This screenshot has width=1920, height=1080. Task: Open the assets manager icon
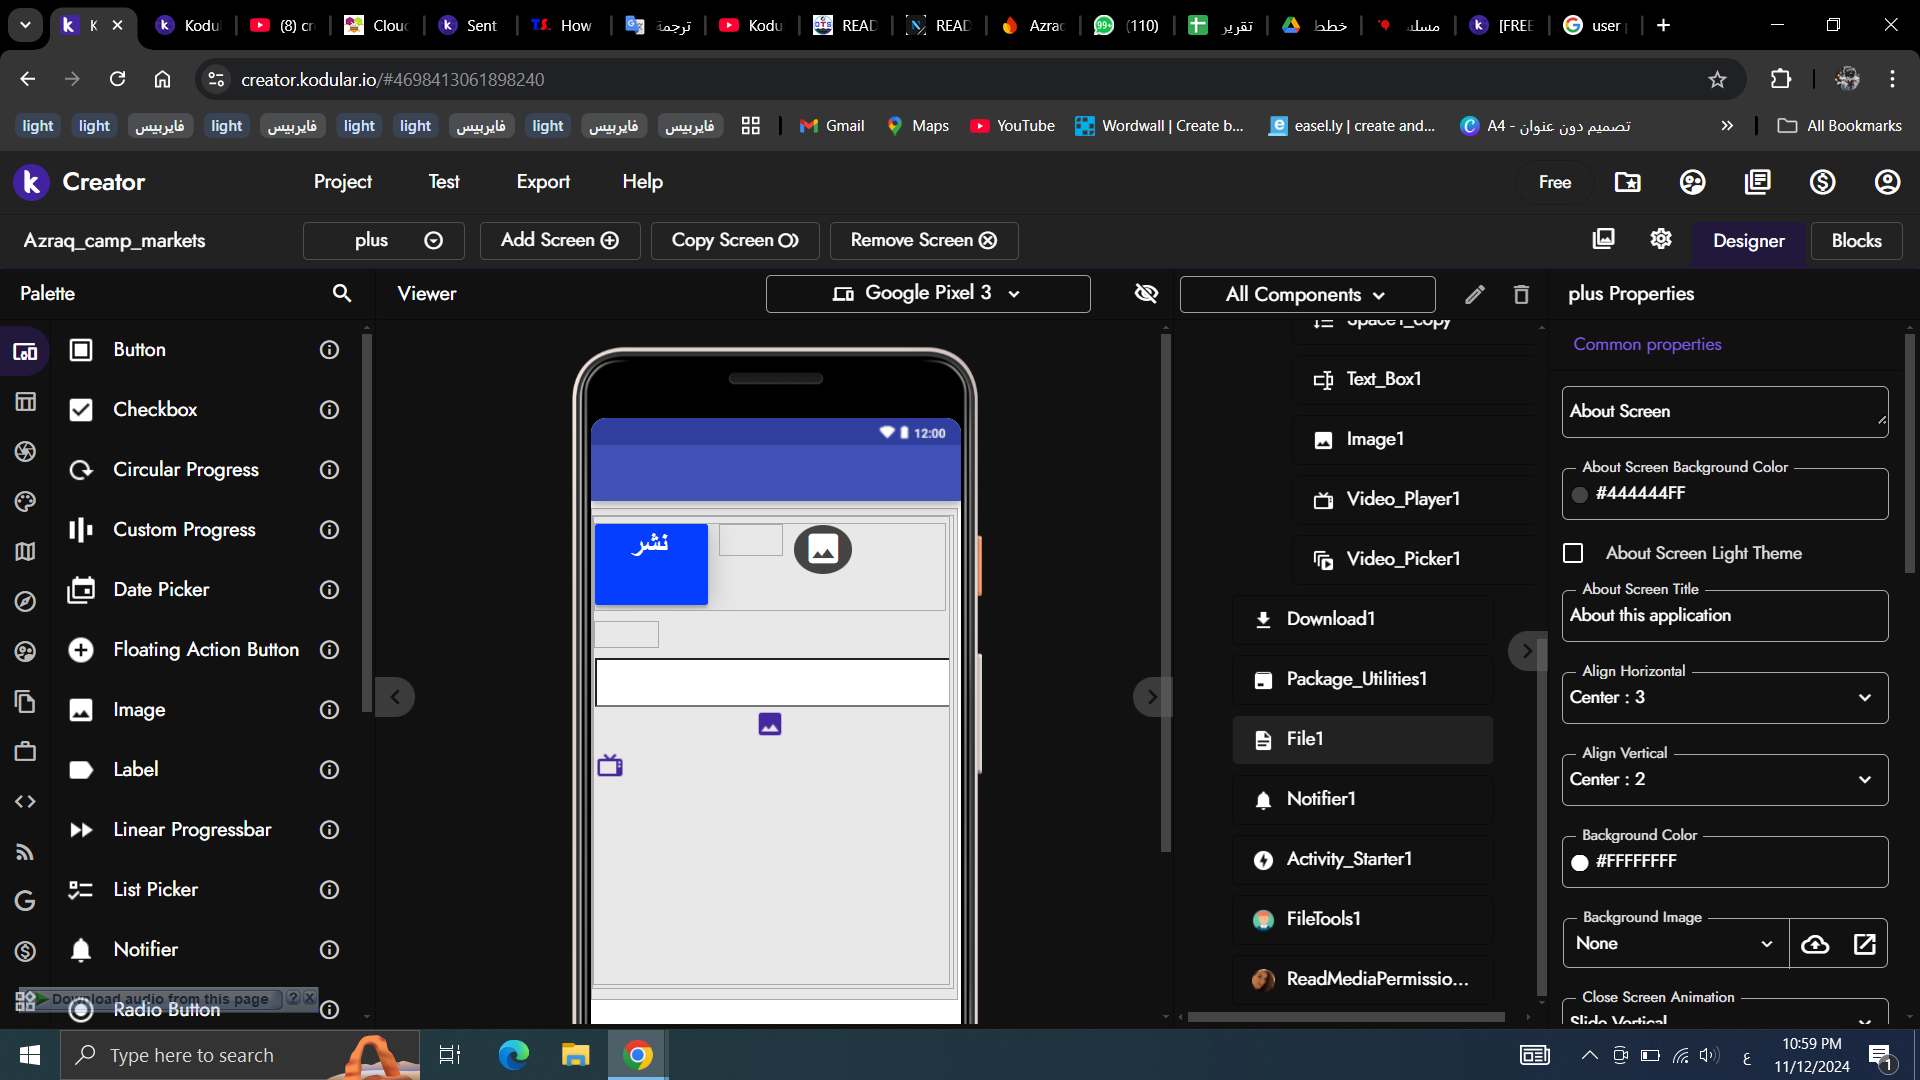click(x=1603, y=239)
